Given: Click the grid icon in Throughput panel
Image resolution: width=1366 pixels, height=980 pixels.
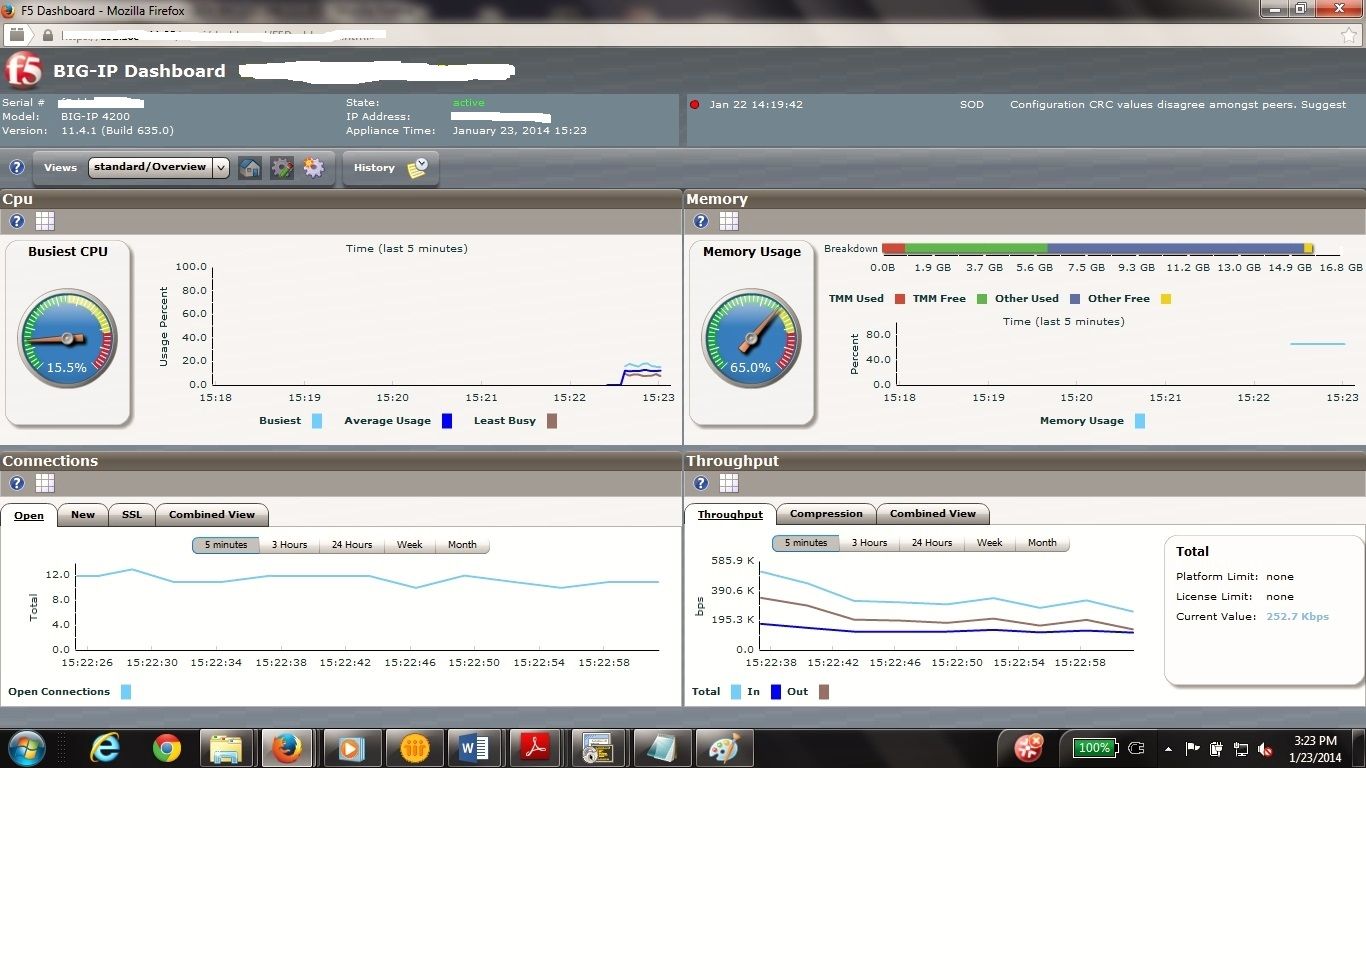Looking at the screenshot, I should point(729,483).
